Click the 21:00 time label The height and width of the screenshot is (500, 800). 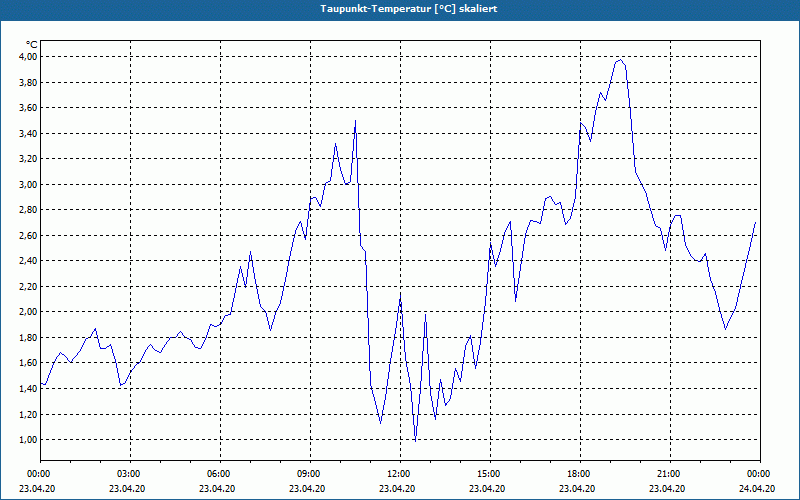(670, 474)
